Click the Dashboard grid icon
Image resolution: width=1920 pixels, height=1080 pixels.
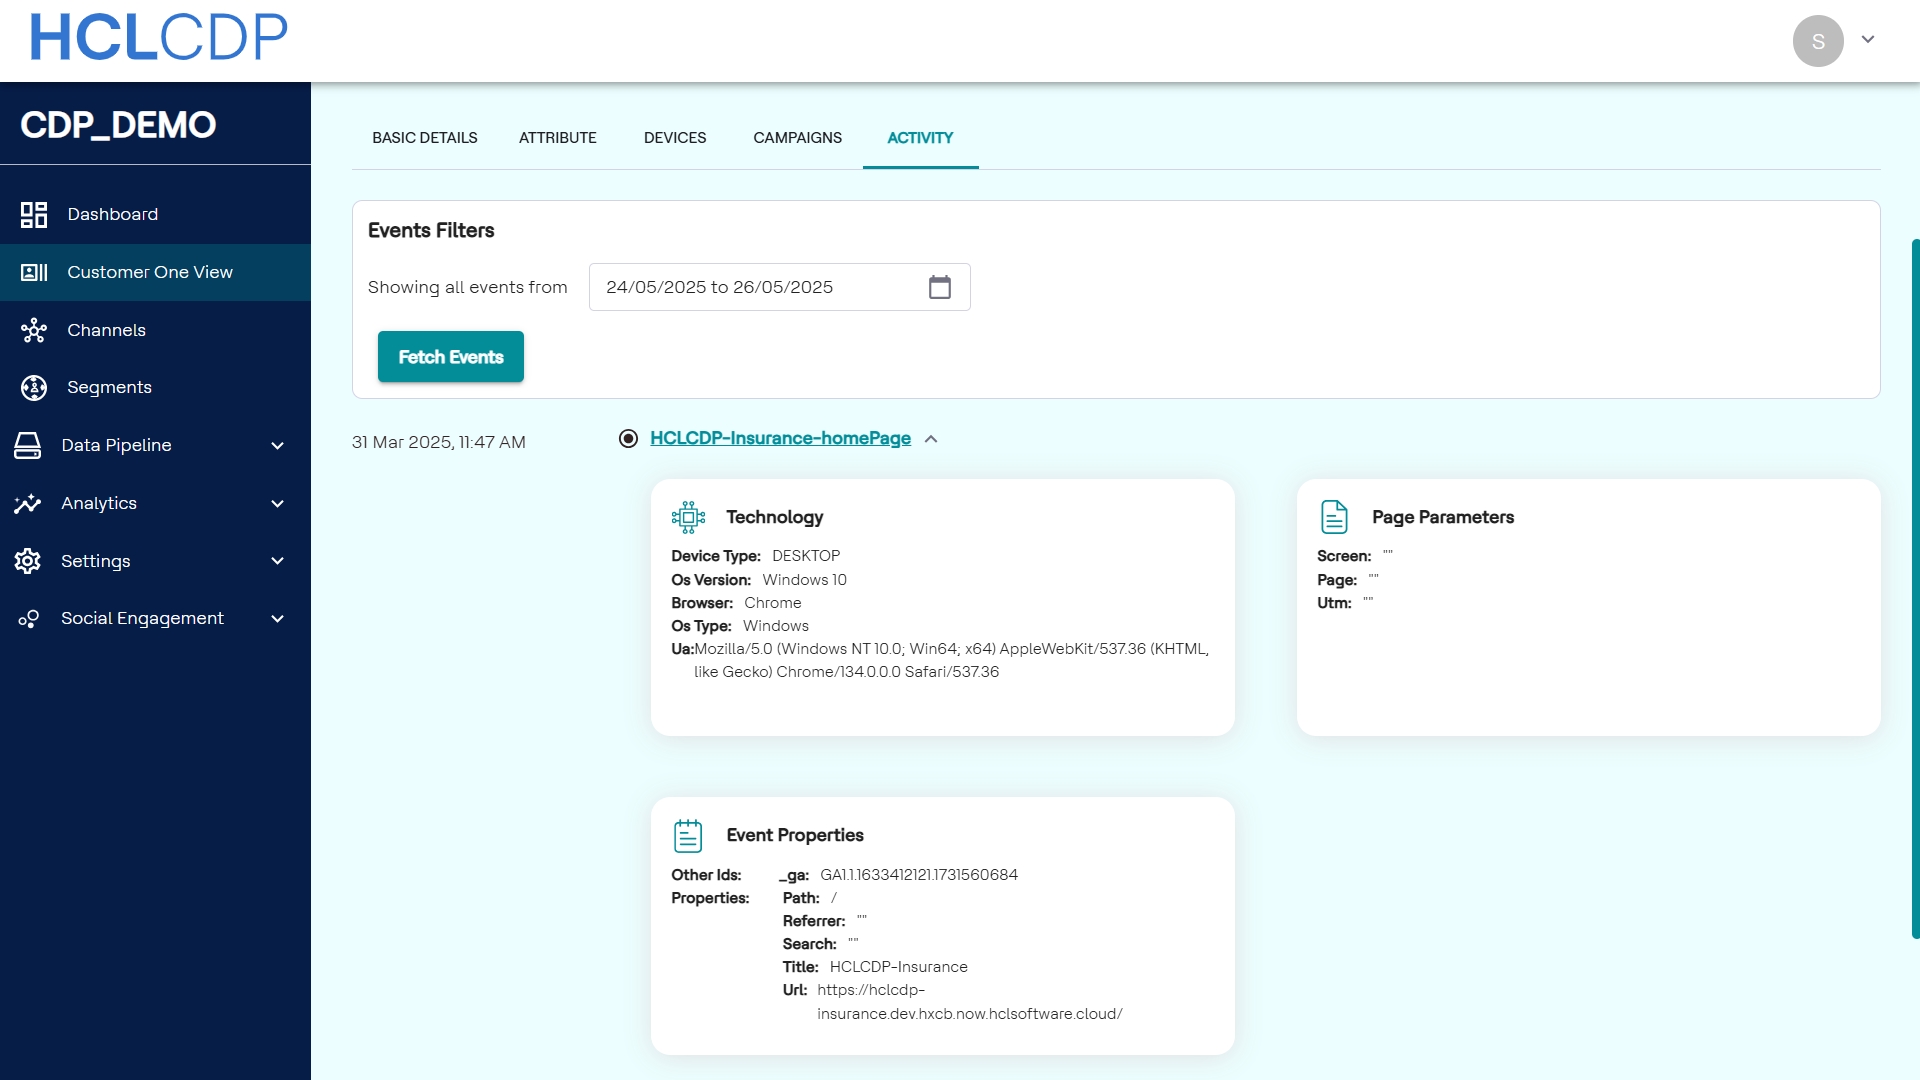coord(34,215)
